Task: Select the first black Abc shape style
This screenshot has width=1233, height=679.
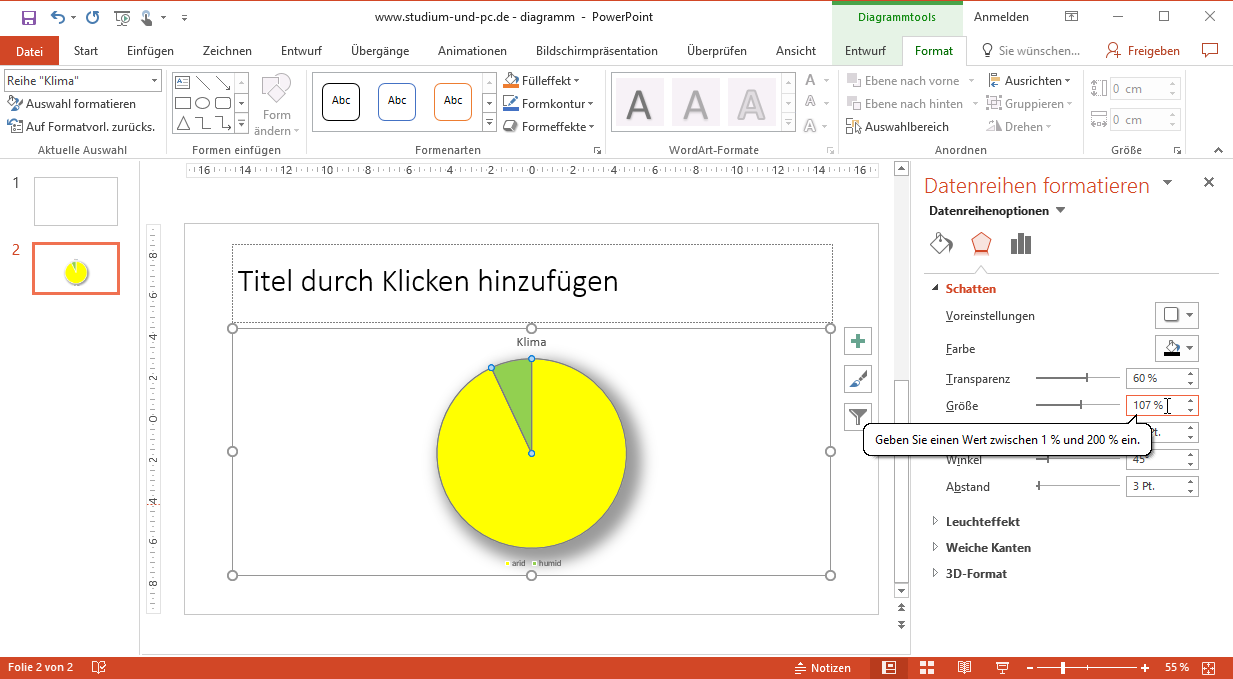Action: (x=341, y=101)
